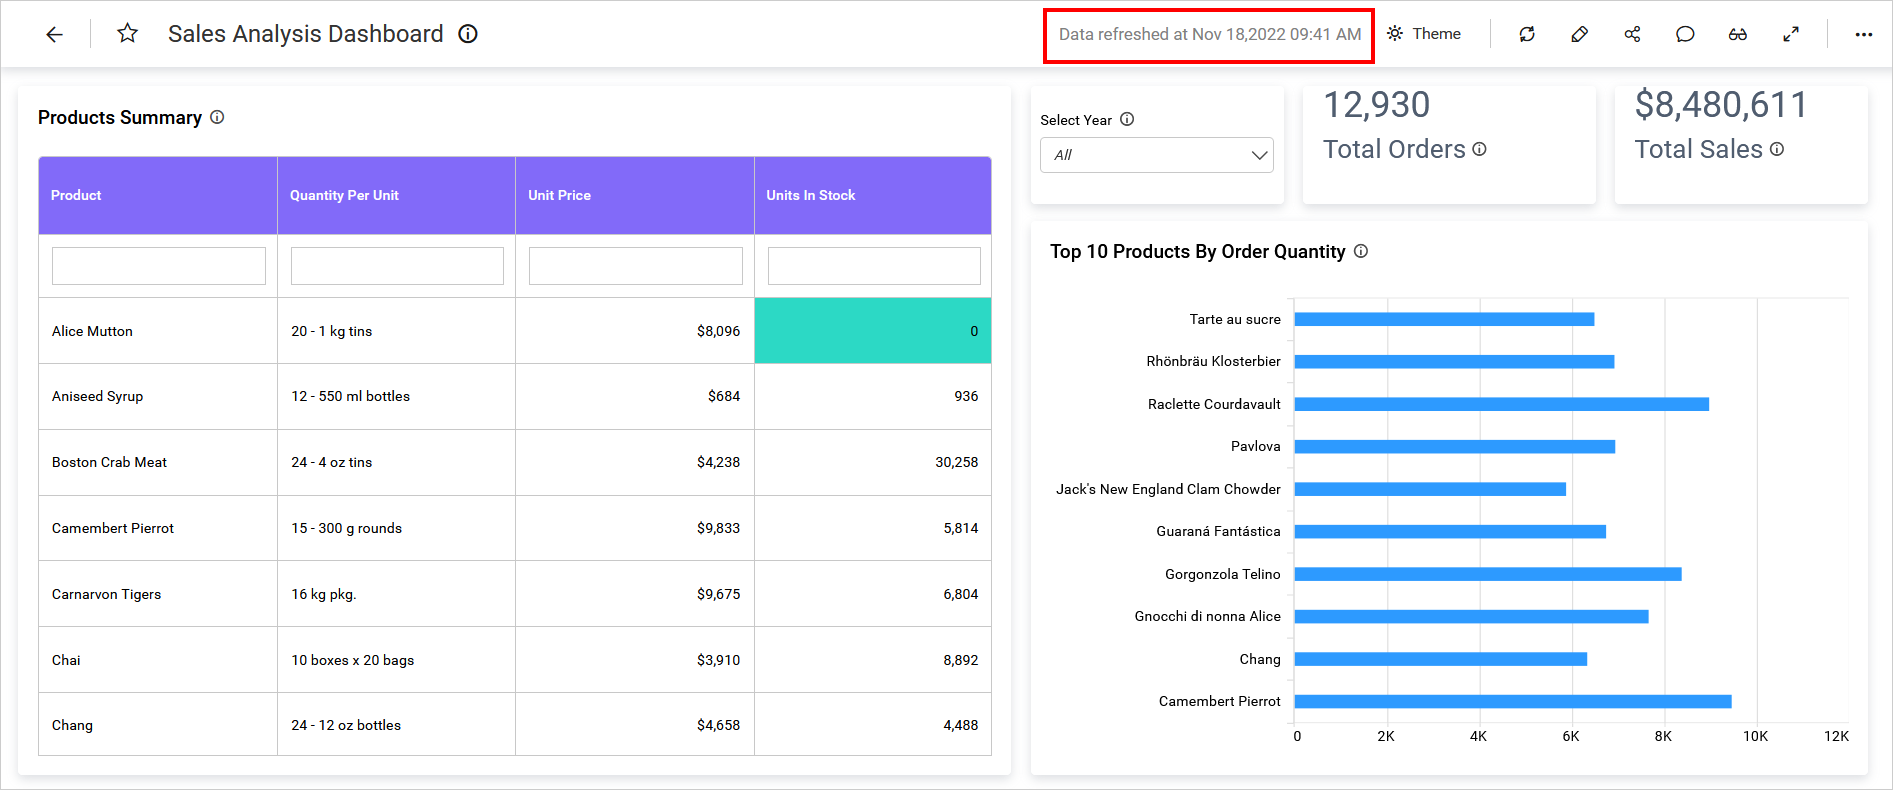This screenshot has width=1893, height=790.
Task: Click info icon beside Products Summary
Action: pos(217,117)
